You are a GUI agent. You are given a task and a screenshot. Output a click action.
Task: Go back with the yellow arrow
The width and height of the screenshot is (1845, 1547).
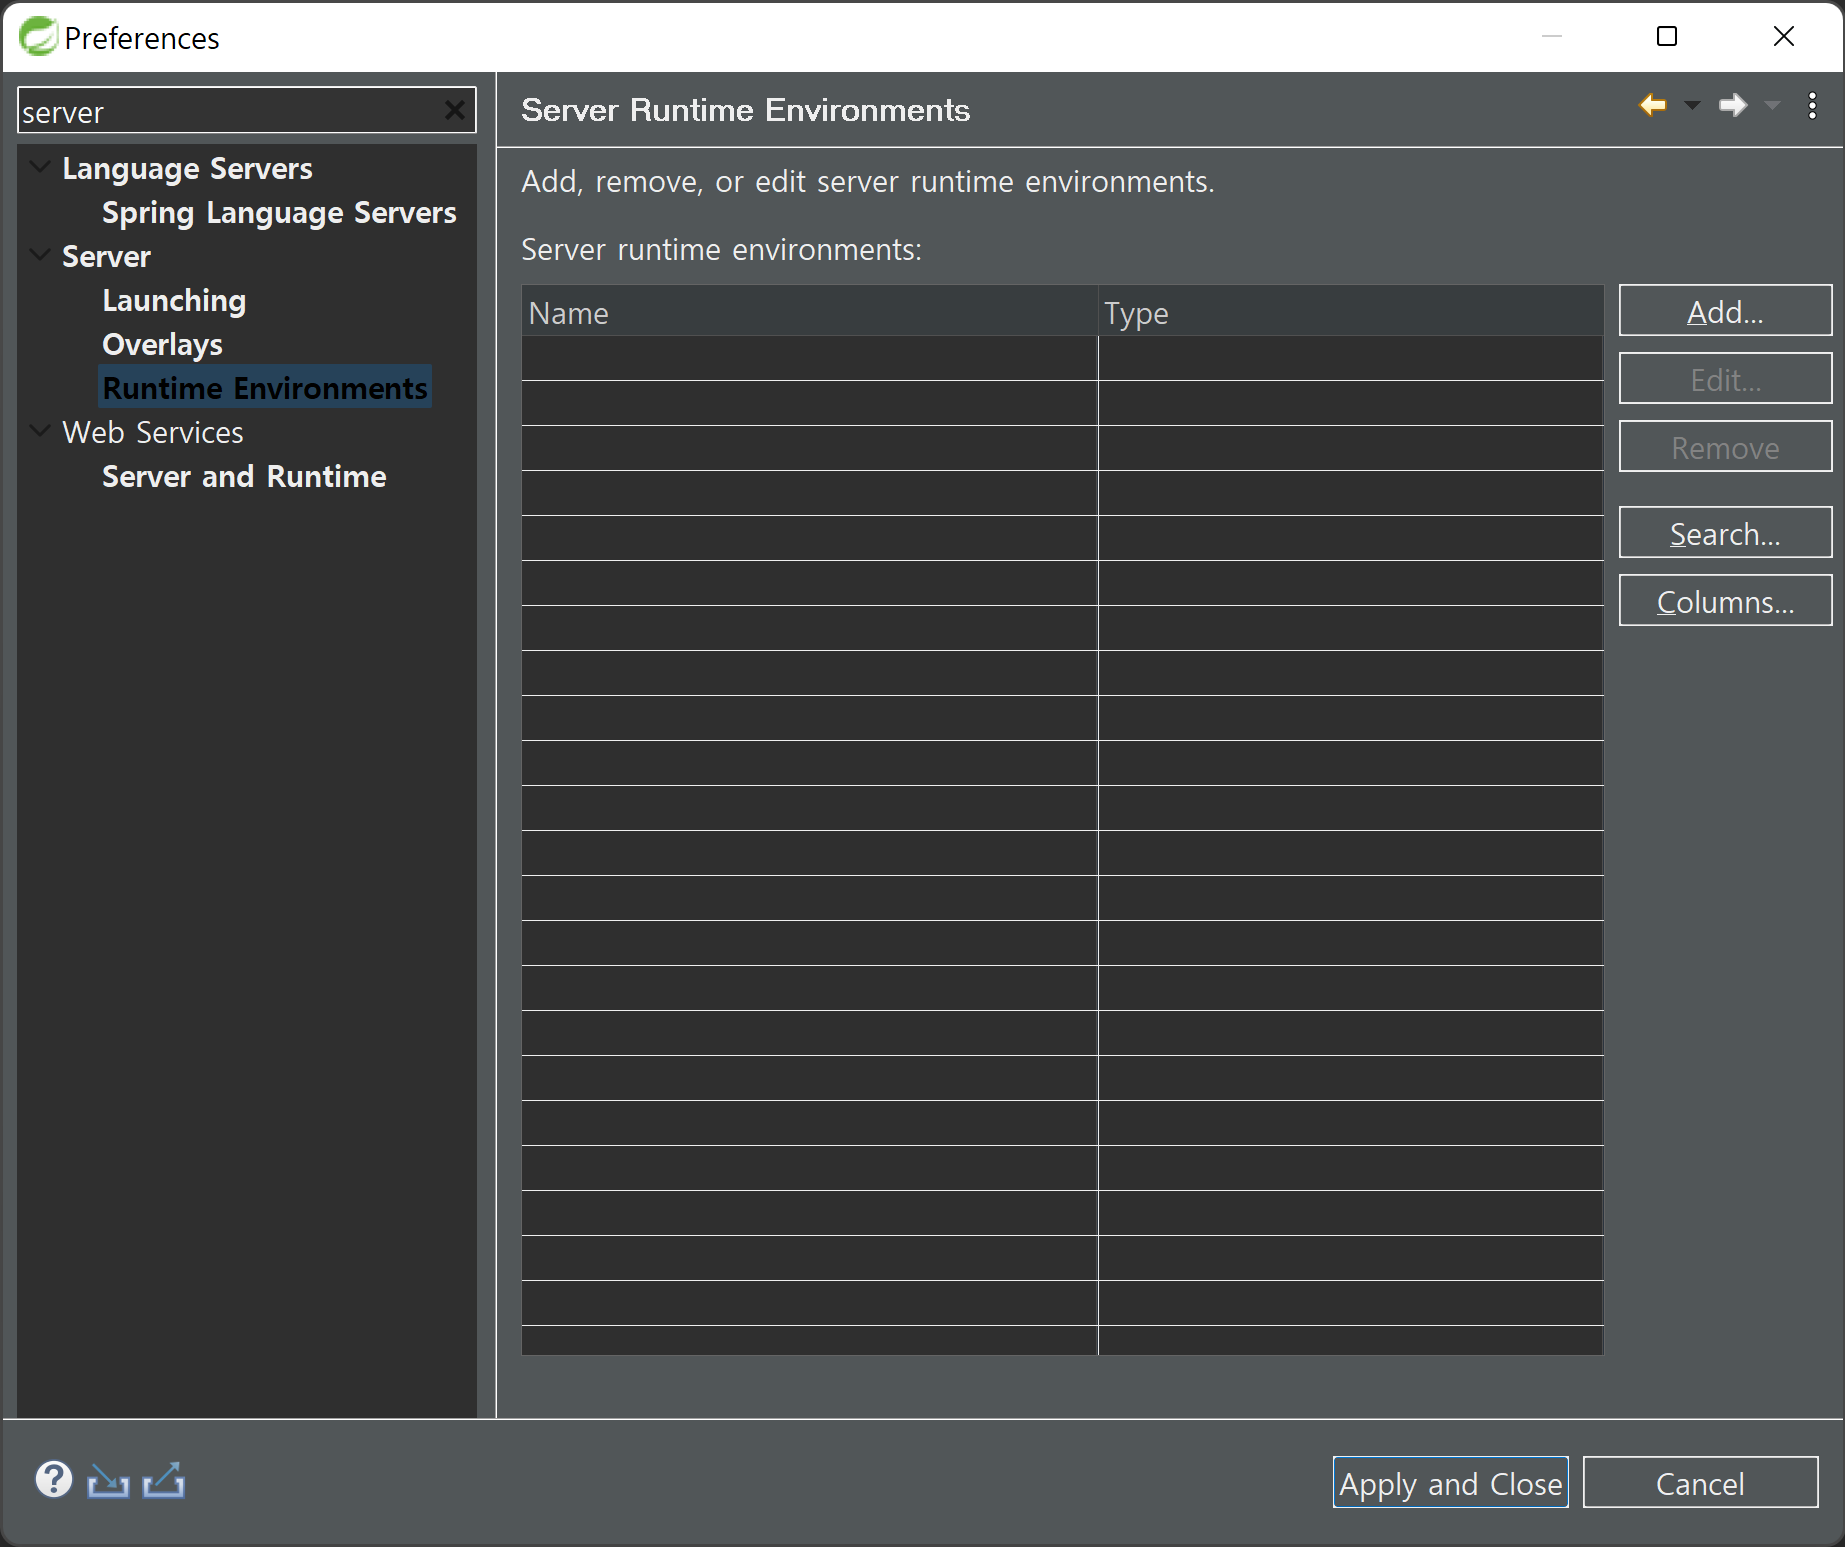pos(1653,105)
